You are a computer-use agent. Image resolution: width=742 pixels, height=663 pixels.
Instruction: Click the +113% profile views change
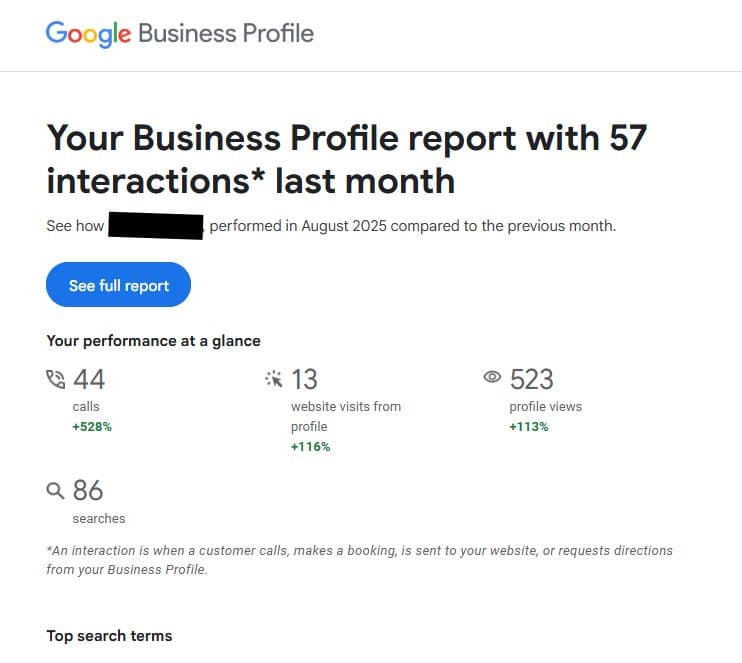[529, 427]
